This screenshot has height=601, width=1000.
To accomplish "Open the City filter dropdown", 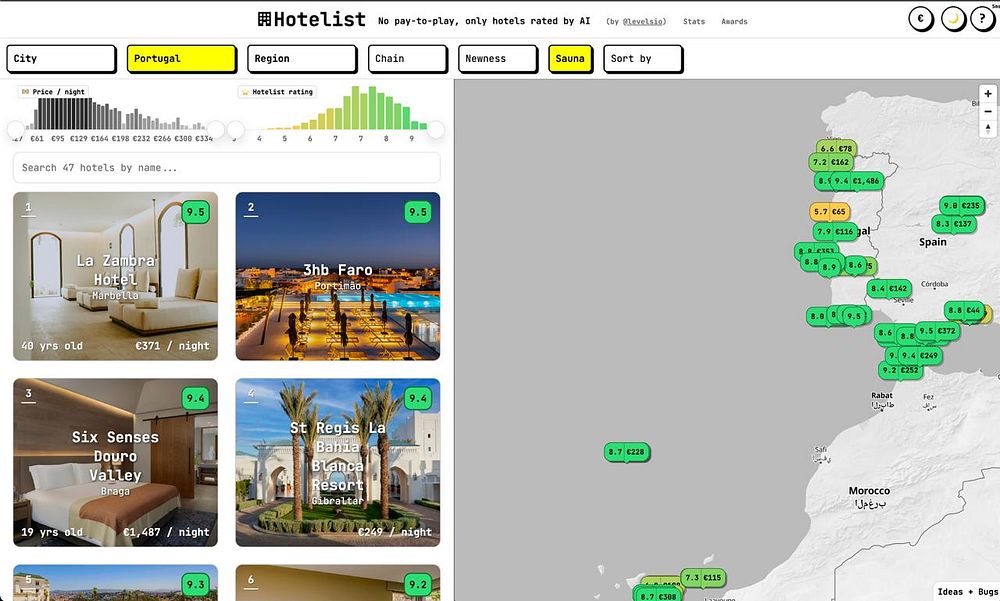I will point(61,59).
